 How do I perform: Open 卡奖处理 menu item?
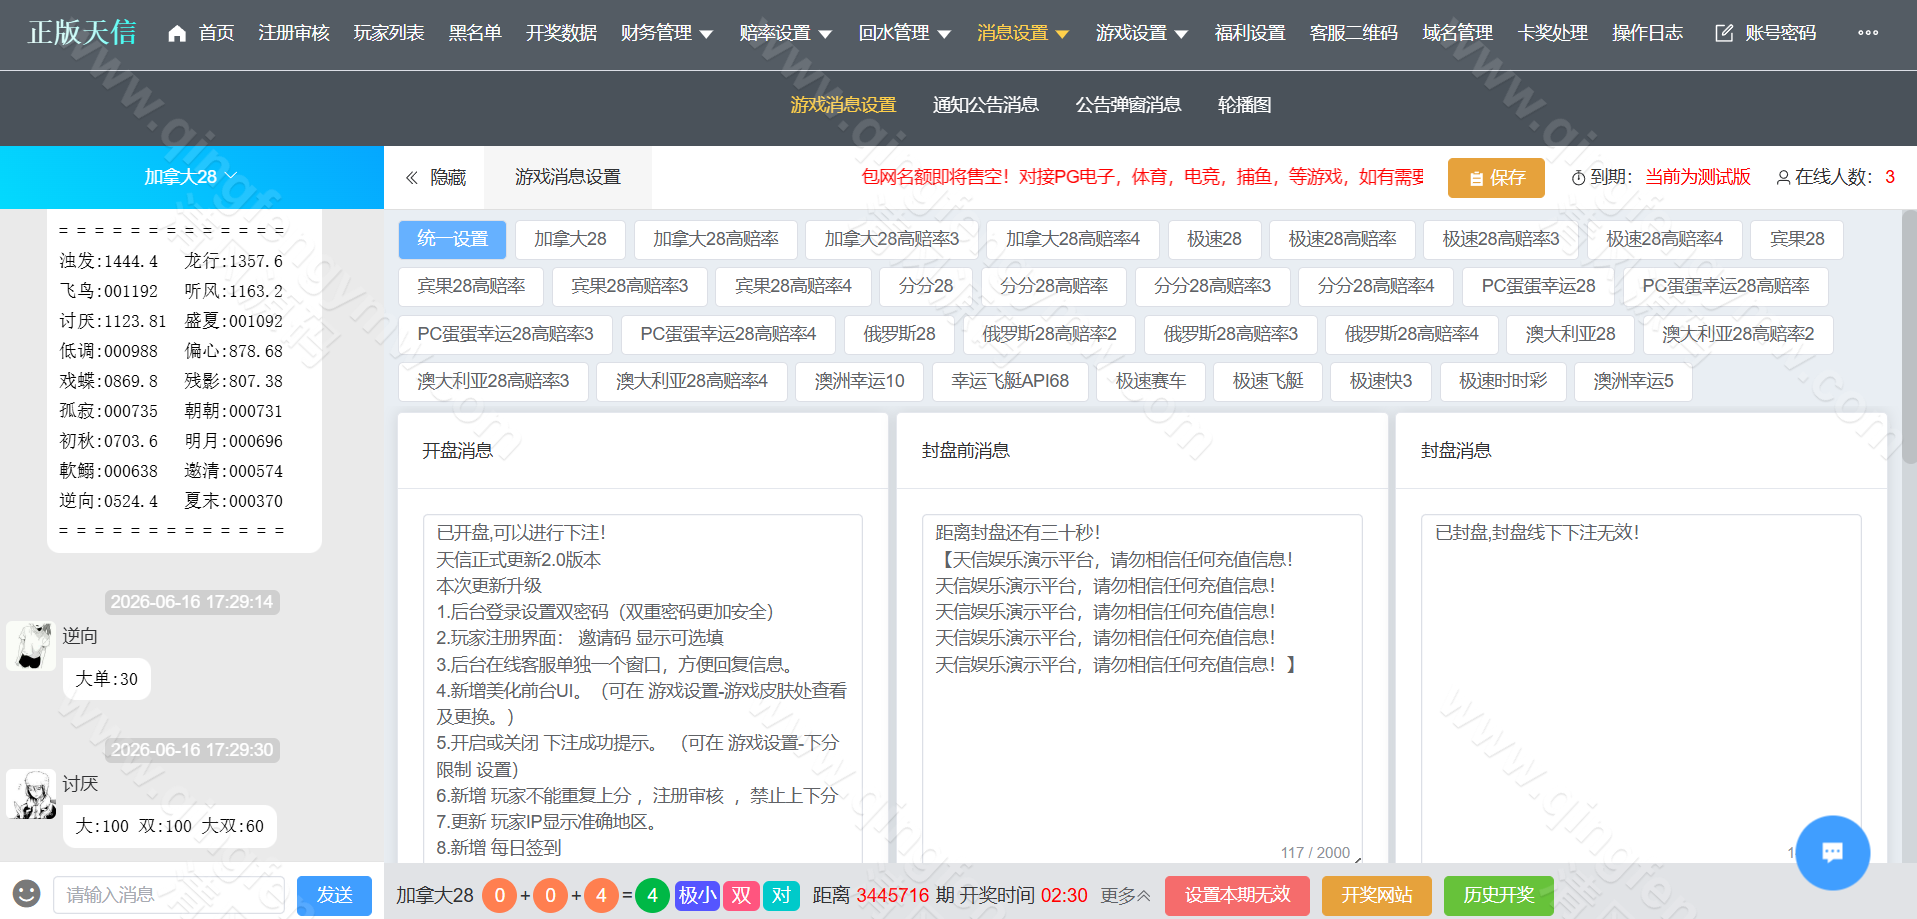[x=1553, y=33]
